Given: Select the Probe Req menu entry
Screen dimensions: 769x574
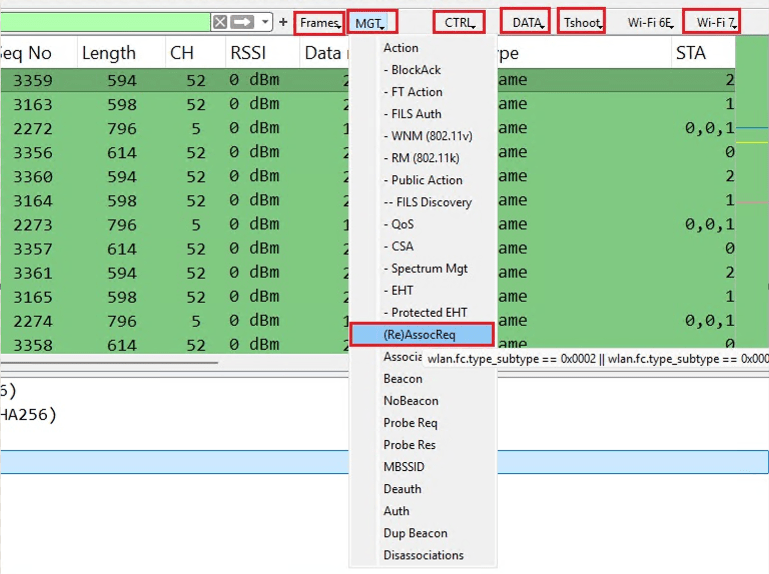Looking at the screenshot, I should [x=410, y=423].
